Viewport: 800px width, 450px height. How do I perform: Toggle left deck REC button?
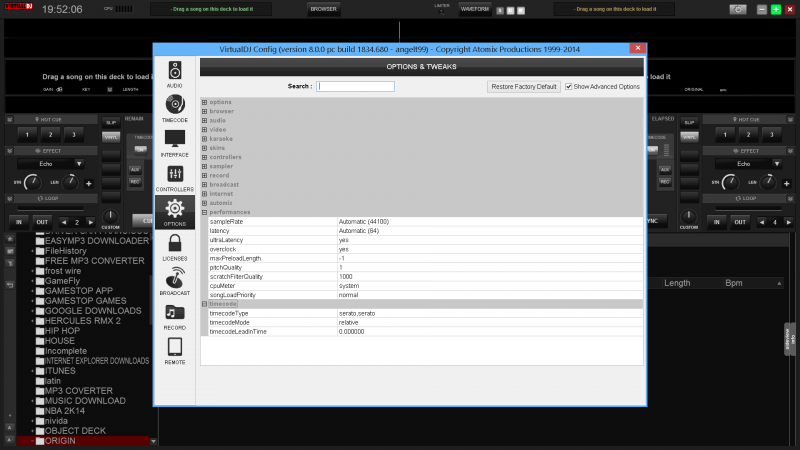coord(135,182)
